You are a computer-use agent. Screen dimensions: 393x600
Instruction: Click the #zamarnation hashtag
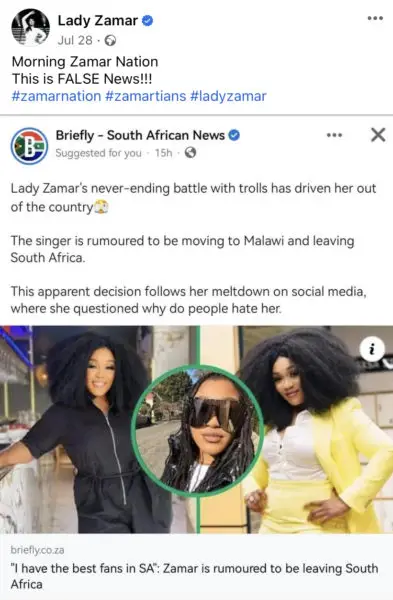click(56, 96)
